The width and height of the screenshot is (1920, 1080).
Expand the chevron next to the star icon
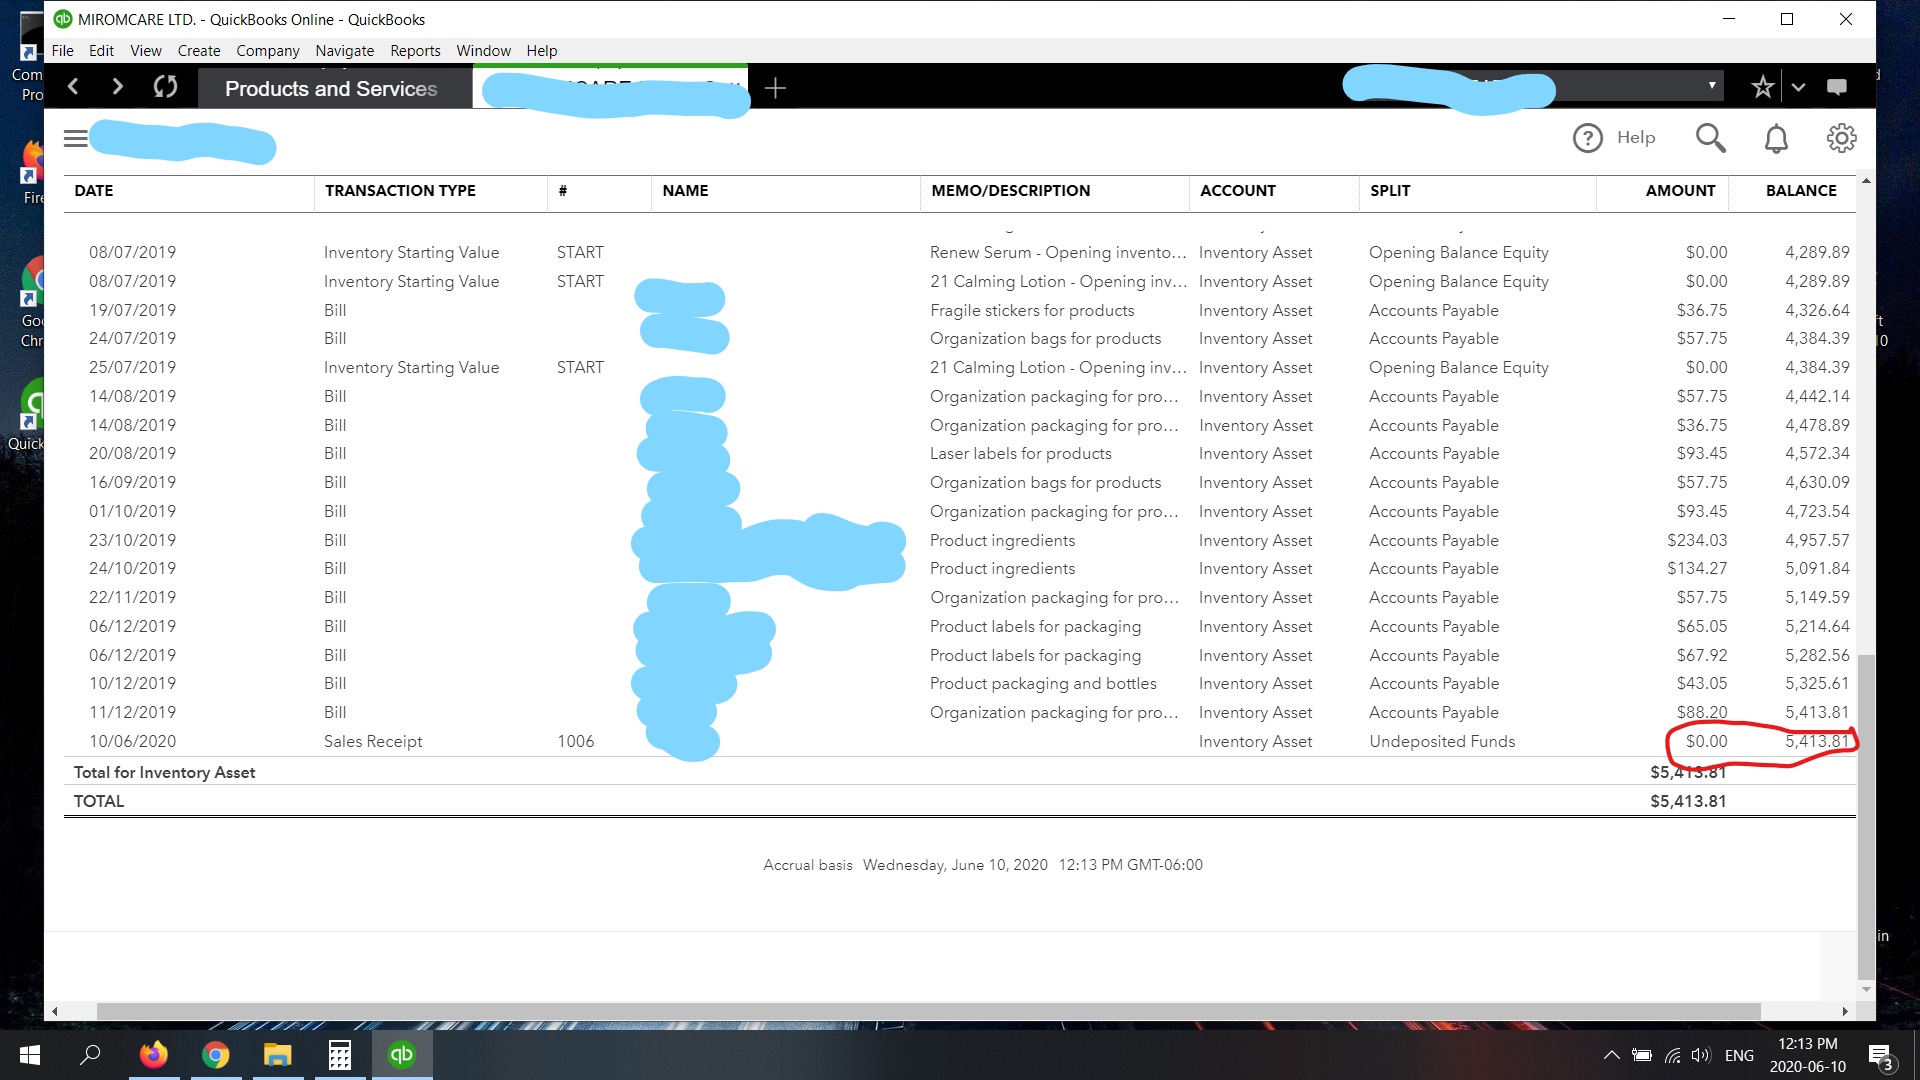tap(1798, 87)
